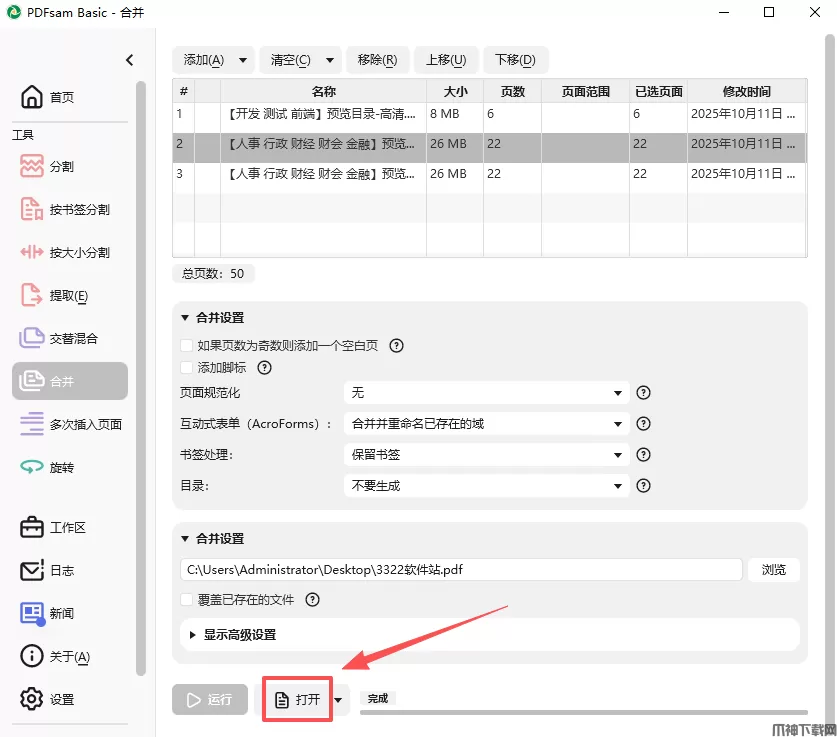Open the 提取 (Extract) tool icon

point(32,295)
